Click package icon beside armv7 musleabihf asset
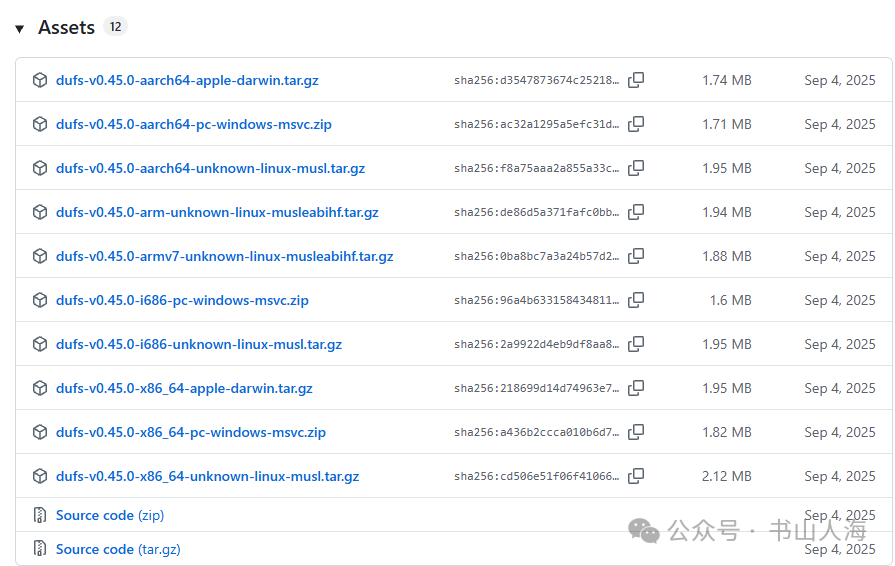This screenshot has height=566, width=895. point(40,256)
